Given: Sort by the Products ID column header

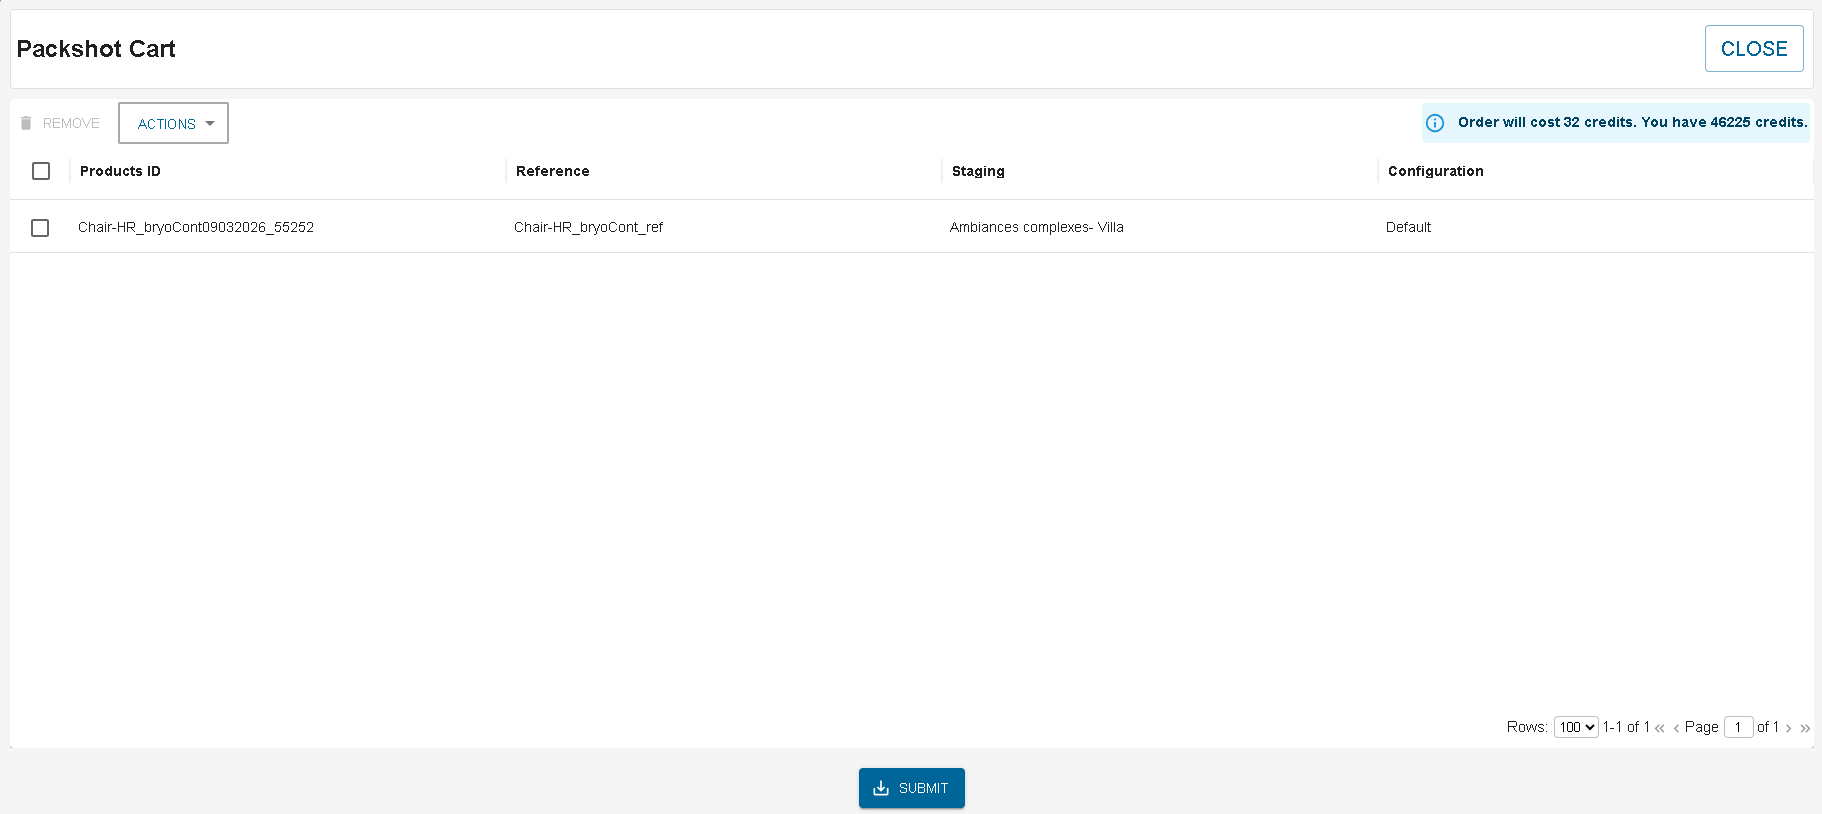Looking at the screenshot, I should click(120, 171).
